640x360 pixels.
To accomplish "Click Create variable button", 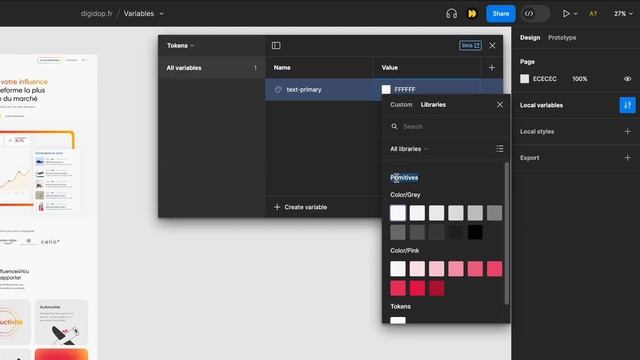I will pyautogui.click(x=300, y=207).
